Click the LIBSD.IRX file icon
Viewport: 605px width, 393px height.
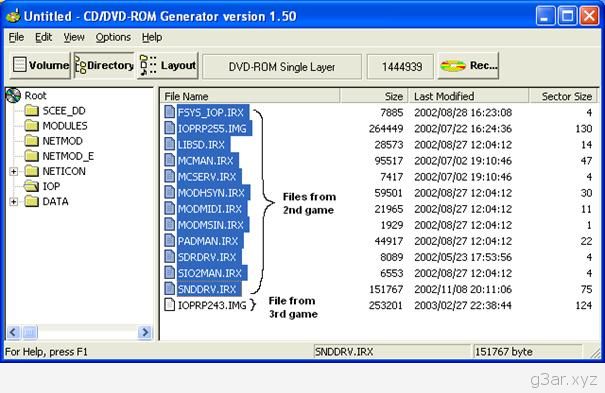pyautogui.click(x=169, y=144)
